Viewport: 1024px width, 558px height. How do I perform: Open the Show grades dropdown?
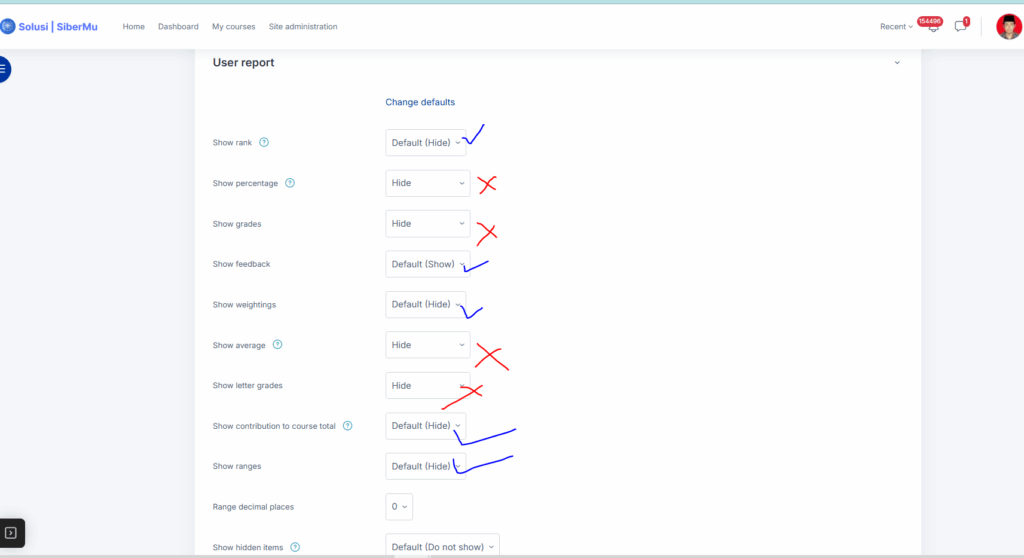[x=428, y=223]
